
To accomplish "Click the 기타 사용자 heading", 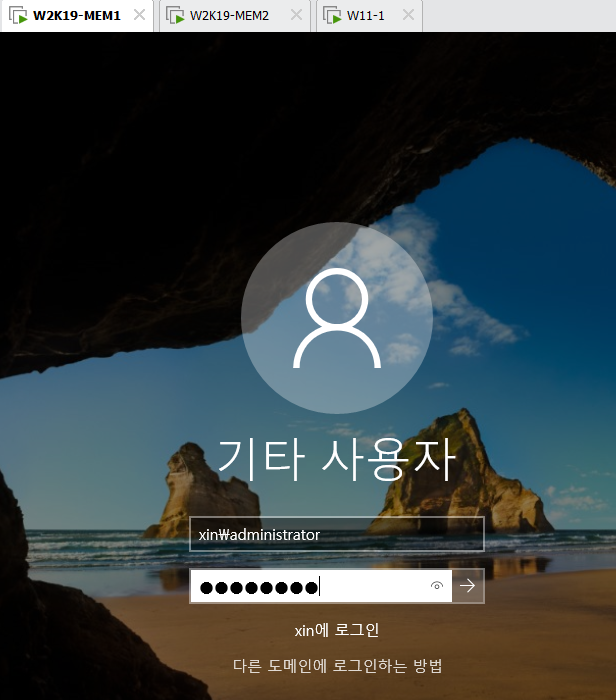I will click(x=337, y=460).
